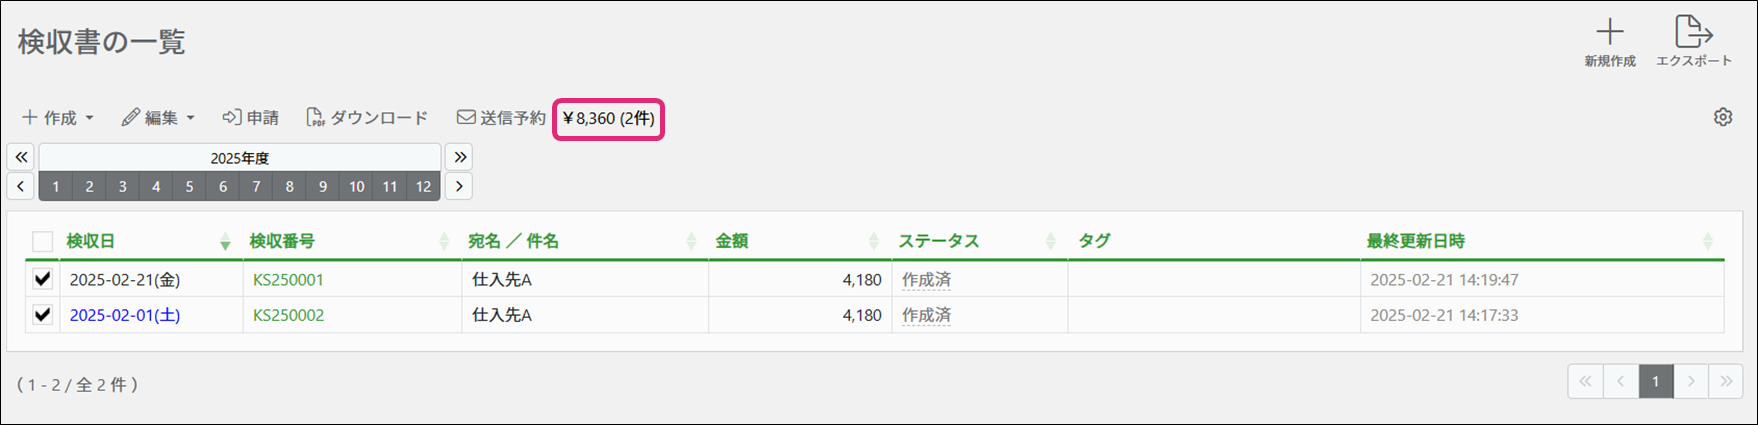1758x425 pixels.
Task: Expand the 編集 dropdown menu
Action: coord(158,118)
